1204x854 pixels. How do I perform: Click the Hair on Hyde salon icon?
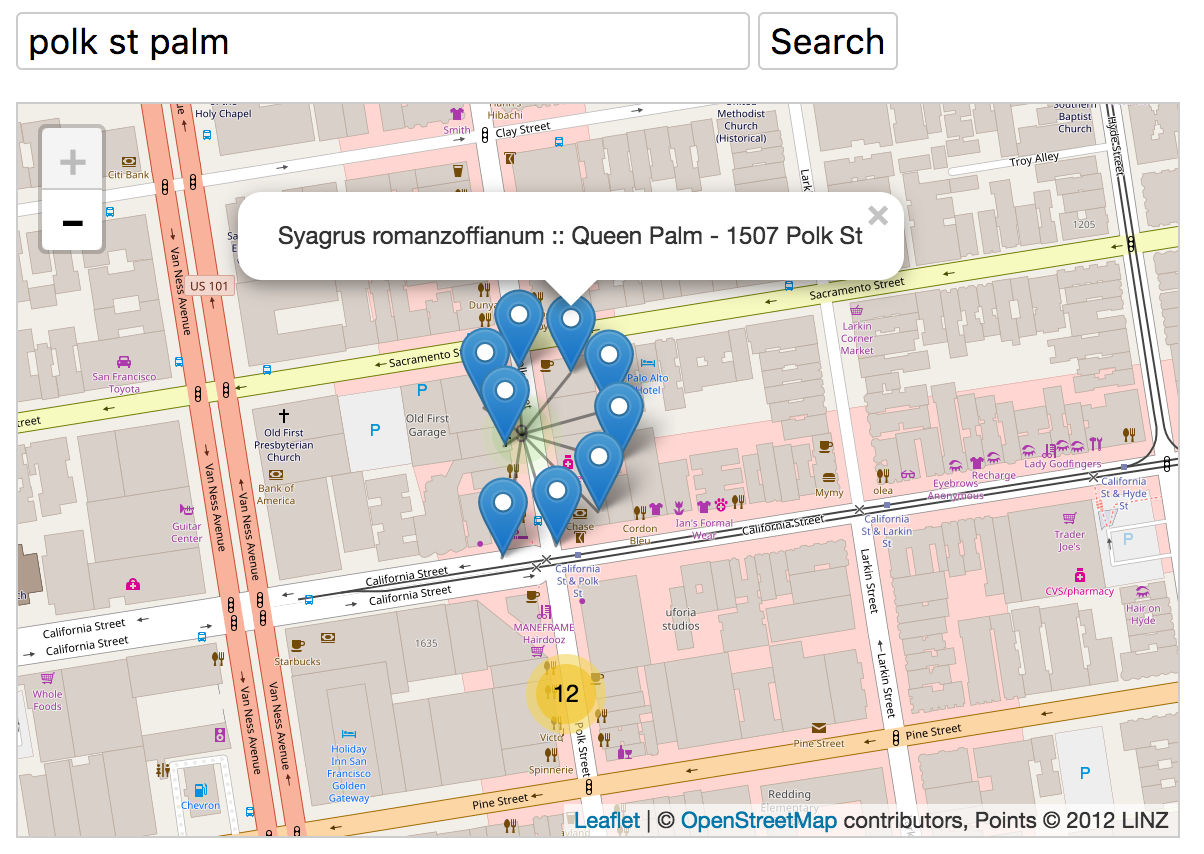(1143, 592)
